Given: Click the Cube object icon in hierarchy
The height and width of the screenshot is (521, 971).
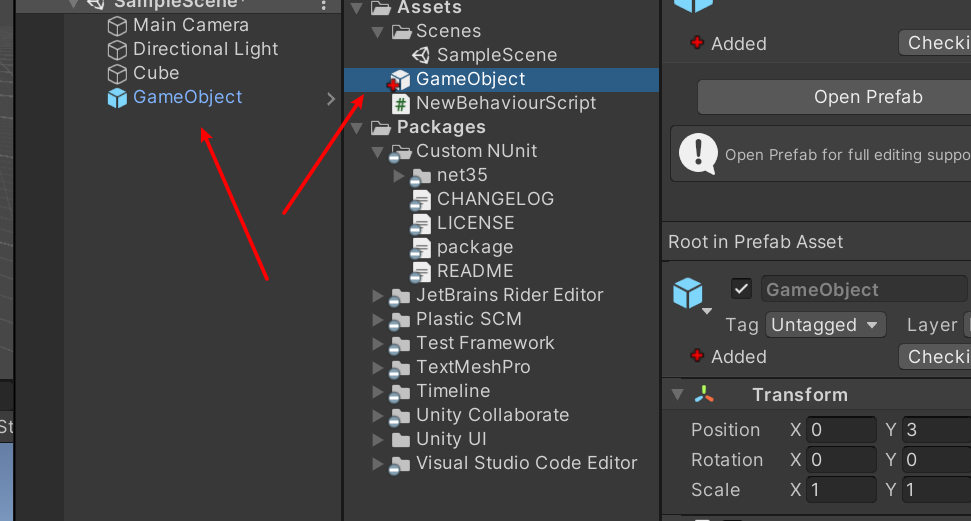Looking at the screenshot, I should (x=117, y=74).
